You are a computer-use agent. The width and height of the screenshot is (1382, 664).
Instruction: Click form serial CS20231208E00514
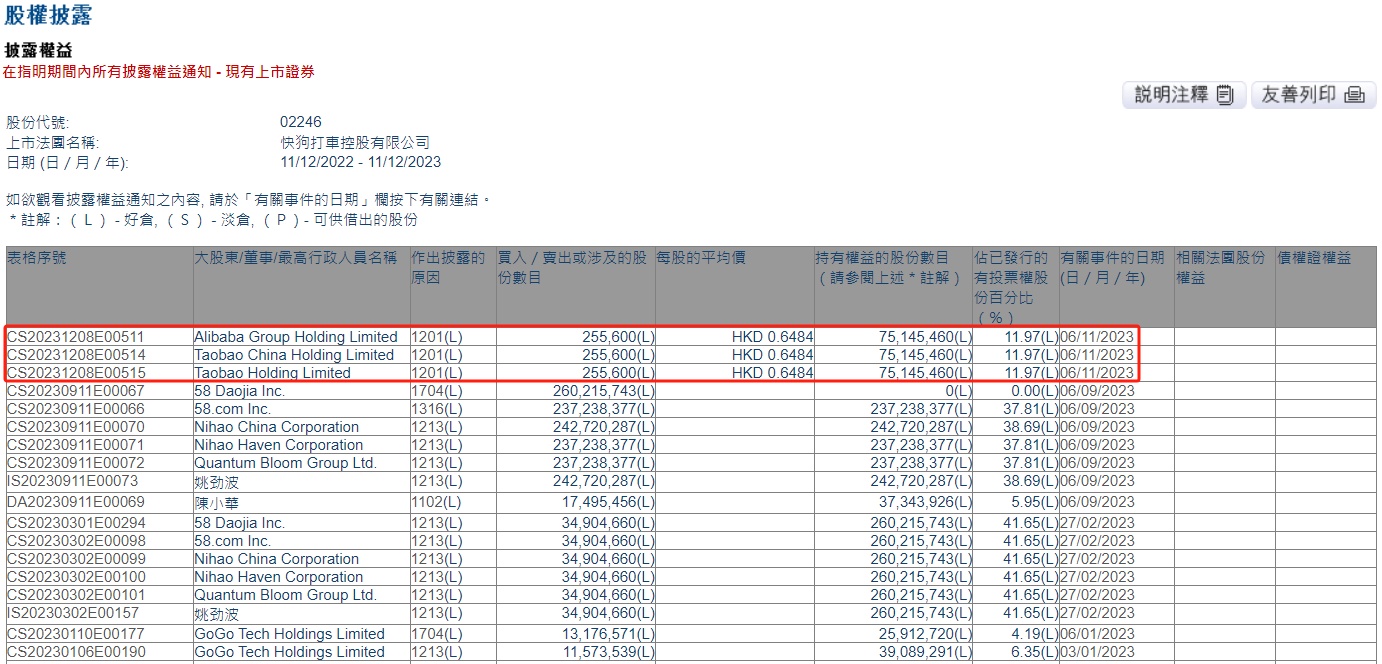pos(76,355)
